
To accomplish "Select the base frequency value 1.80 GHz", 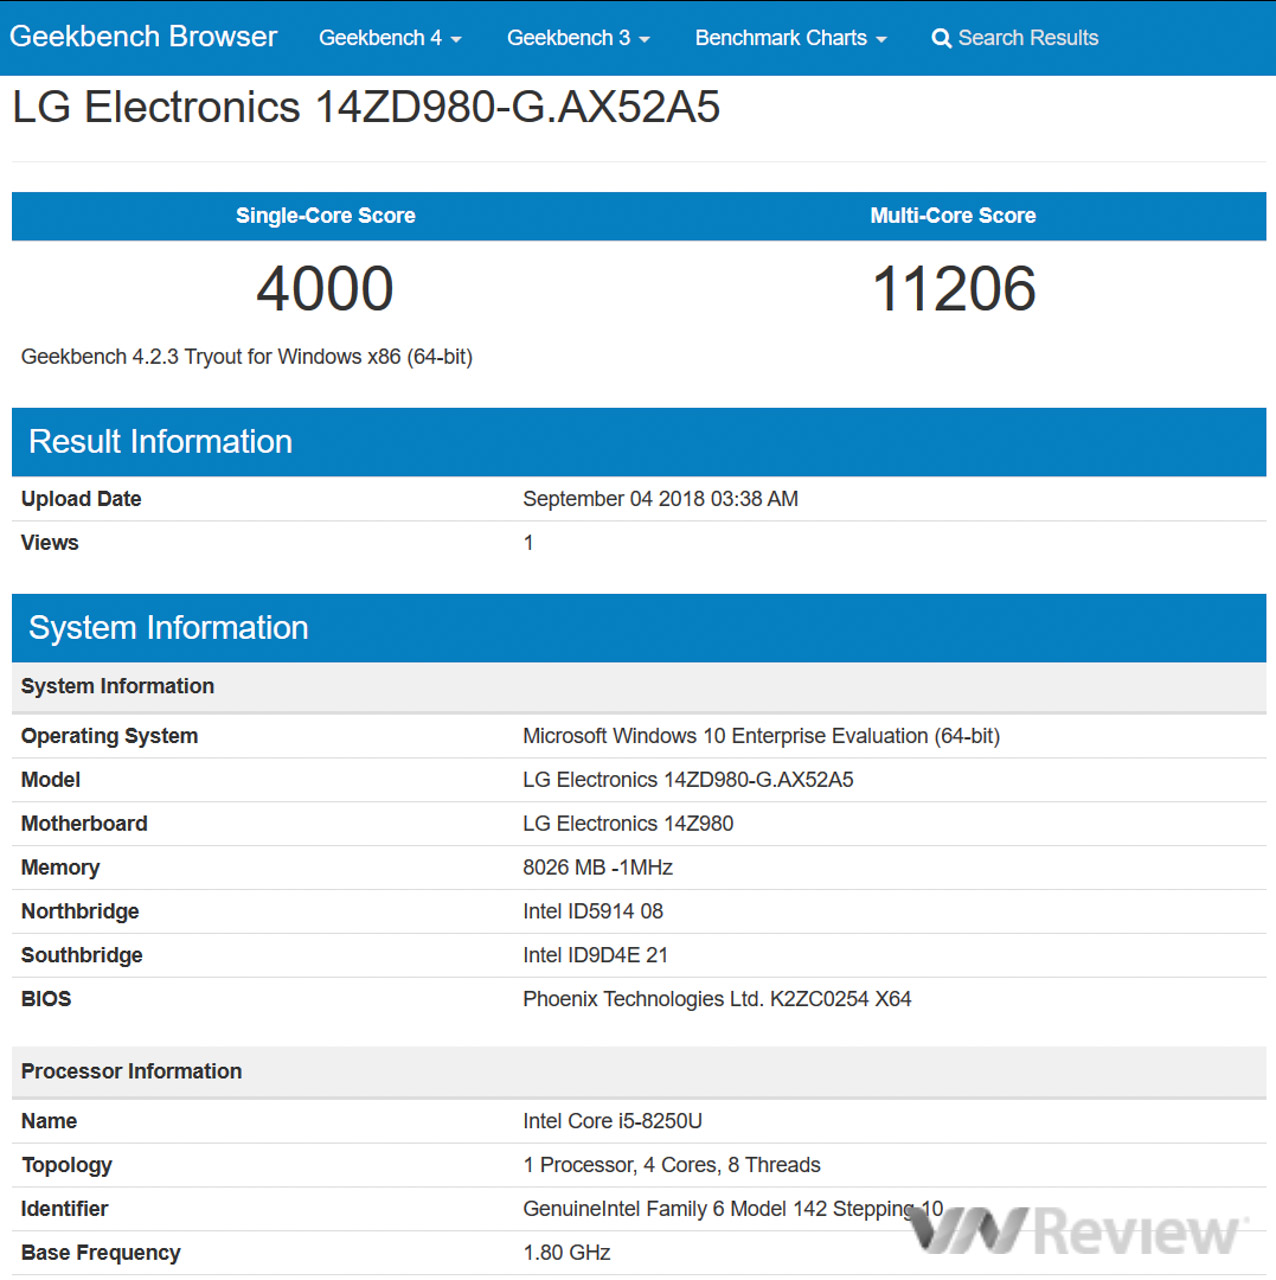I will (x=566, y=1253).
